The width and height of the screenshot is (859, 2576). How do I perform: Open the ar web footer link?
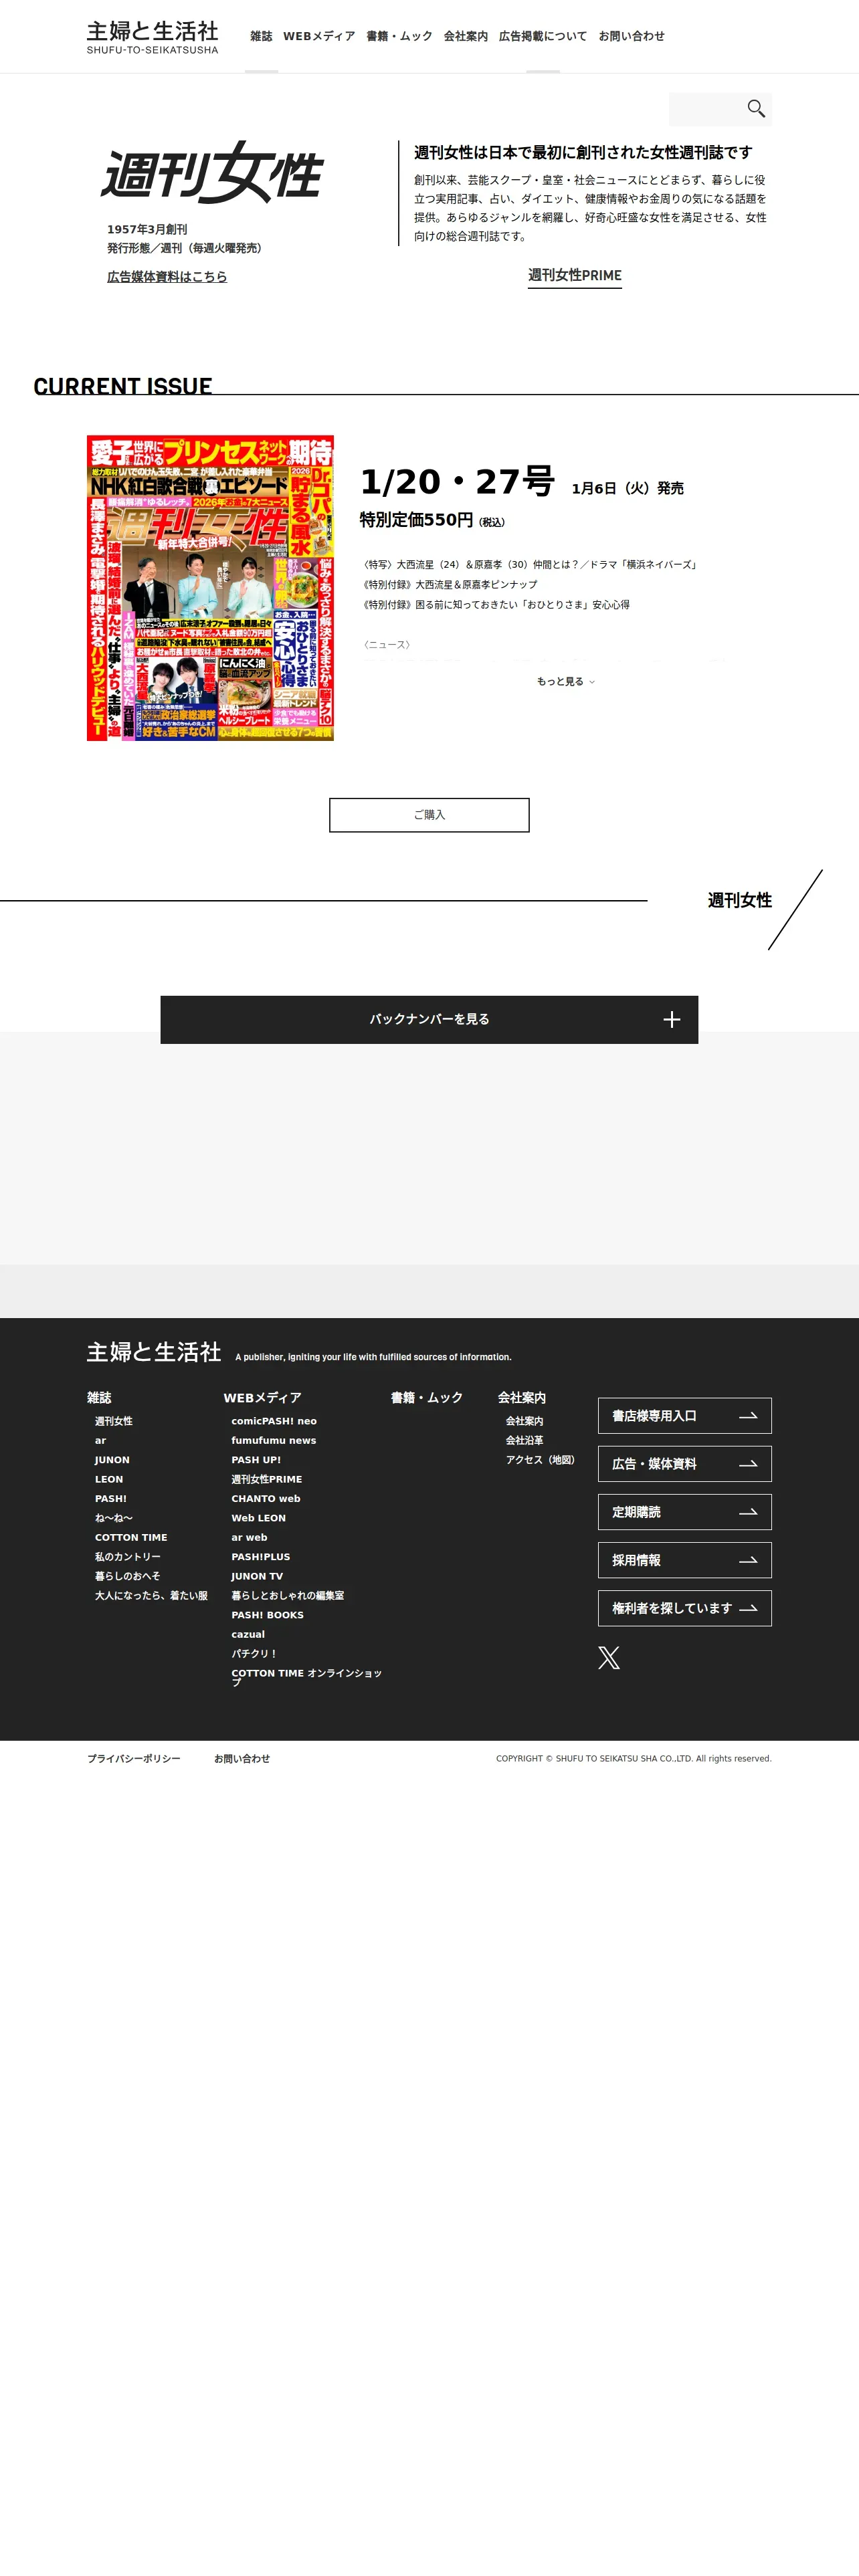pyautogui.click(x=250, y=1537)
